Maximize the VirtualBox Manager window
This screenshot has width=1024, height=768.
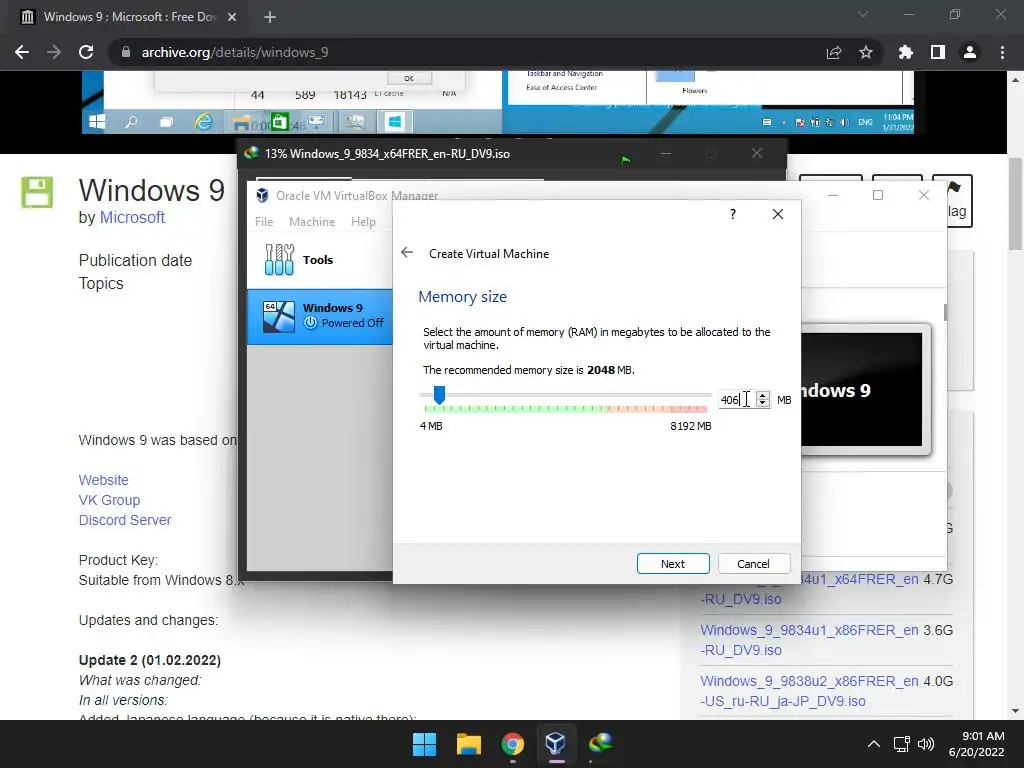coord(878,195)
